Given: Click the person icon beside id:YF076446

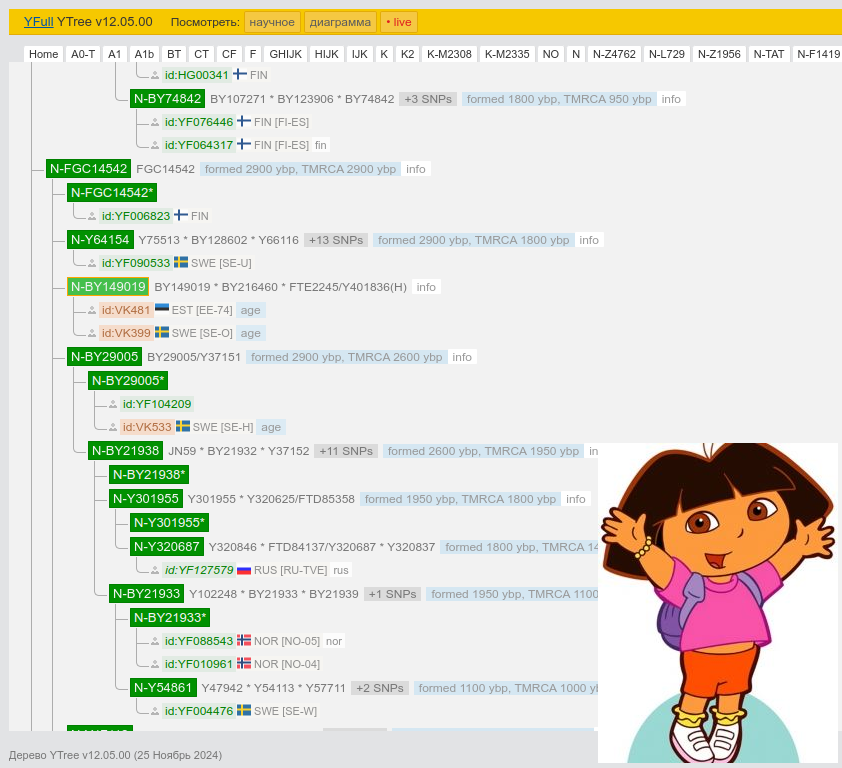Looking at the screenshot, I should pos(155,122).
